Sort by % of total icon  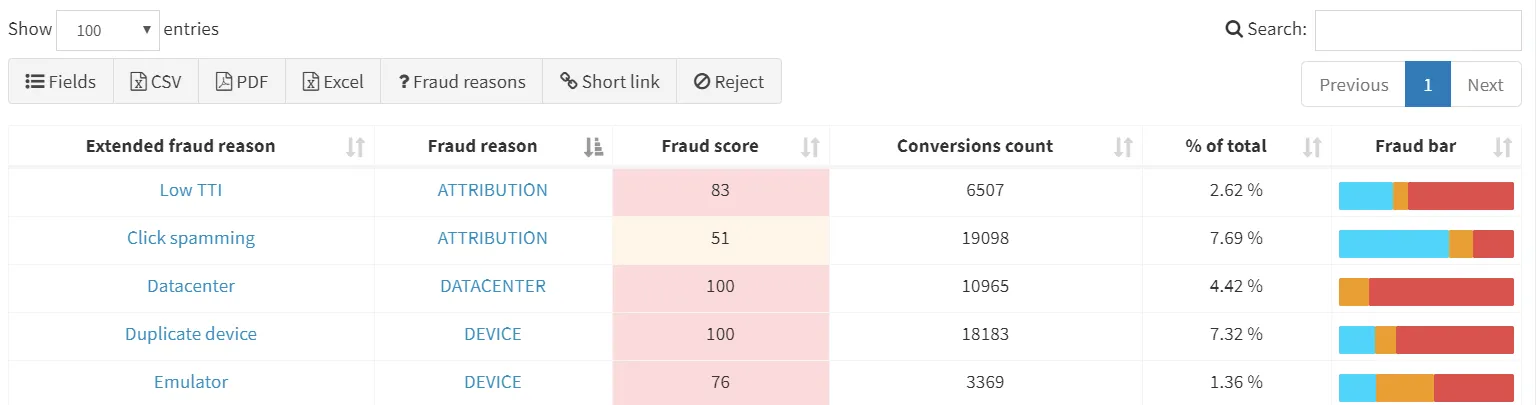point(1312,147)
